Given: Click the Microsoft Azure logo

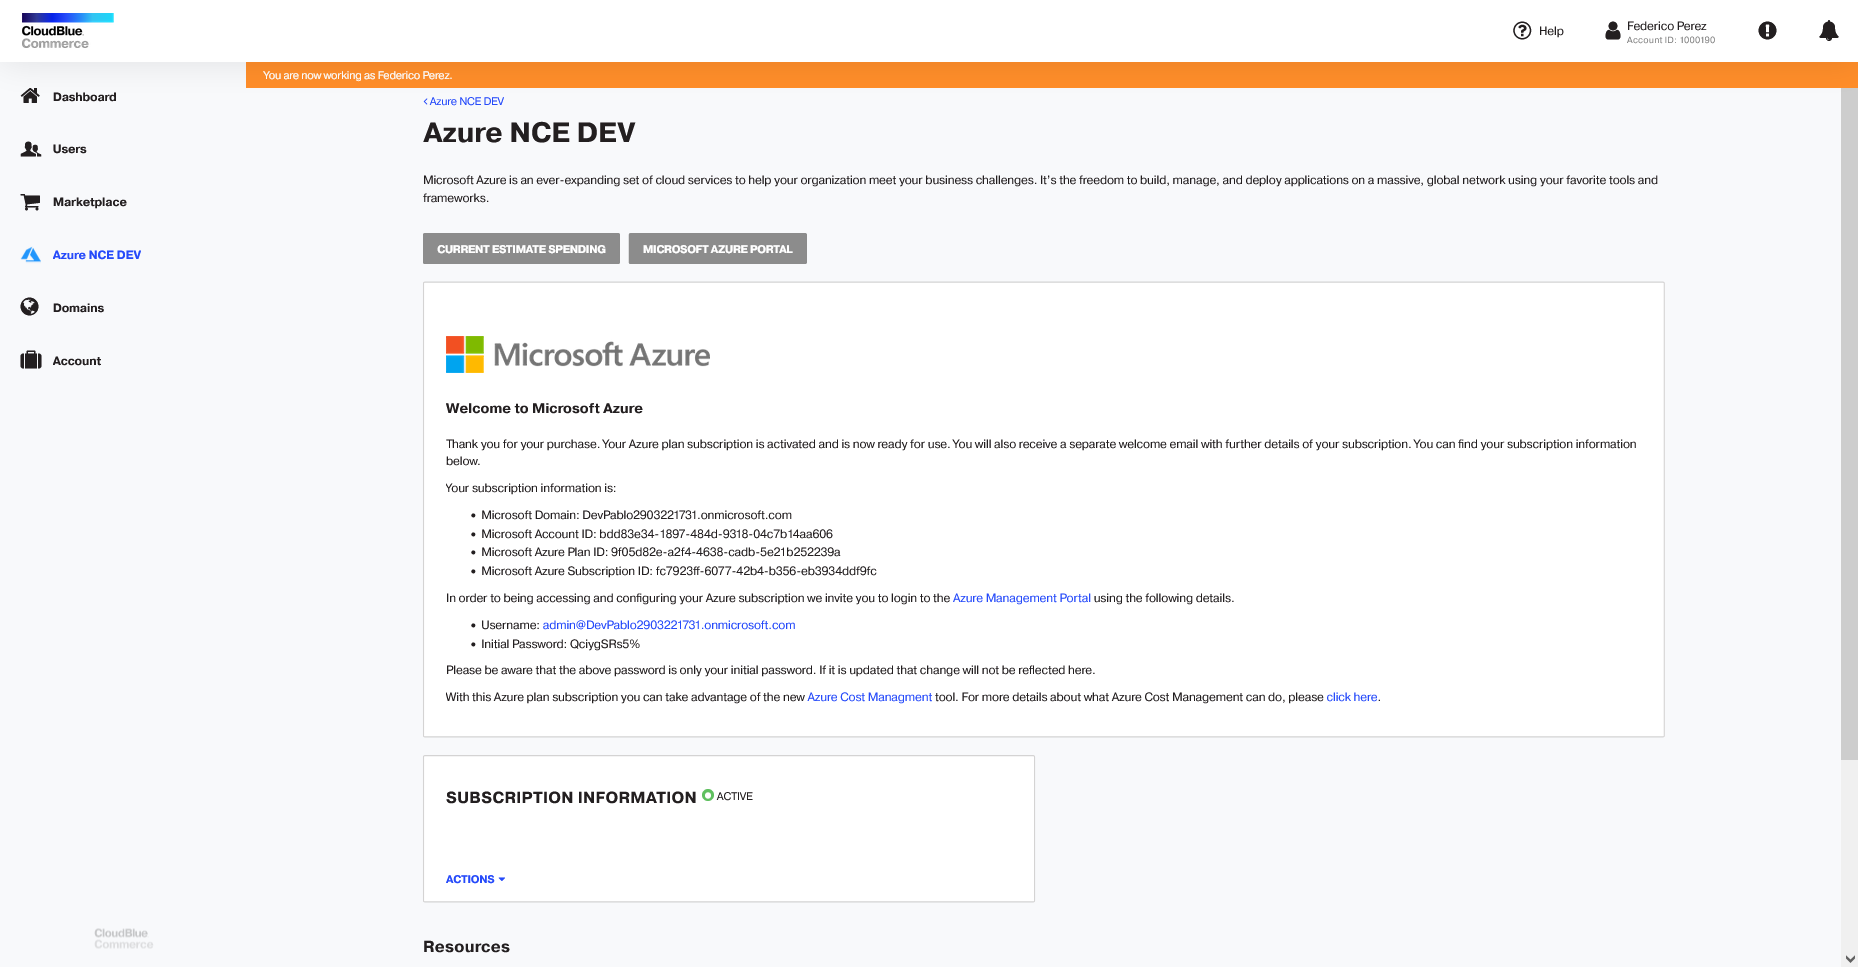Looking at the screenshot, I should pos(578,354).
